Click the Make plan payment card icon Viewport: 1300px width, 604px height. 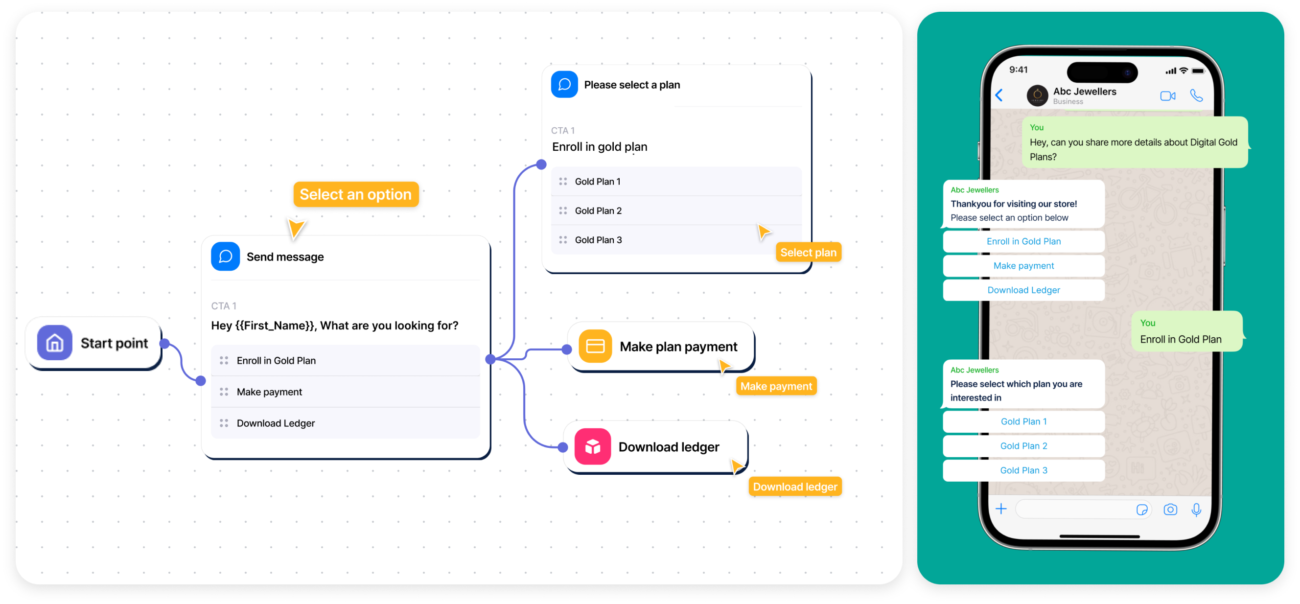(595, 347)
